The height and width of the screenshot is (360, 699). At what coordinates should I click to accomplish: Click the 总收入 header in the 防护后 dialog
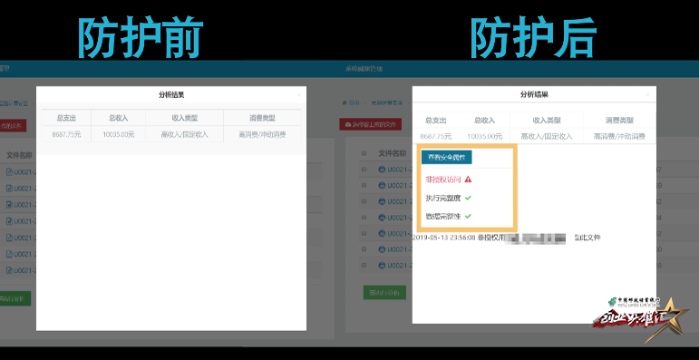click(485, 120)
